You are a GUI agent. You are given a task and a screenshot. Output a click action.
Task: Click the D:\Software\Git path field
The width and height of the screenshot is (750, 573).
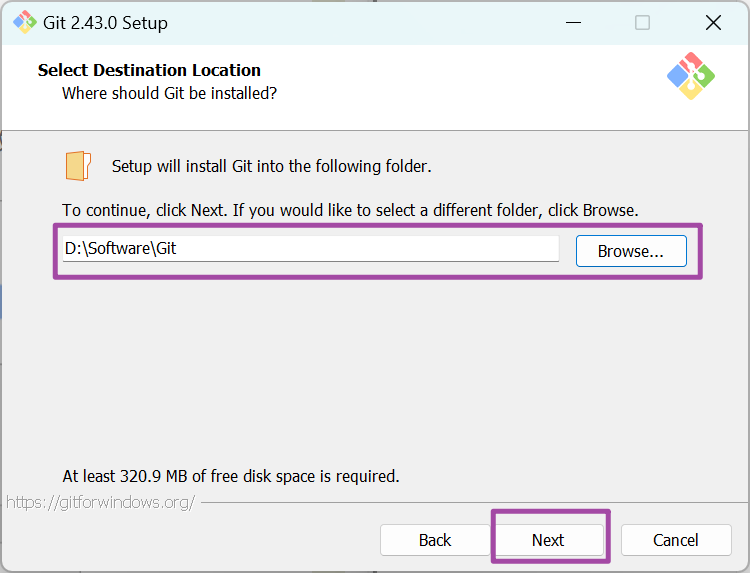310,248
